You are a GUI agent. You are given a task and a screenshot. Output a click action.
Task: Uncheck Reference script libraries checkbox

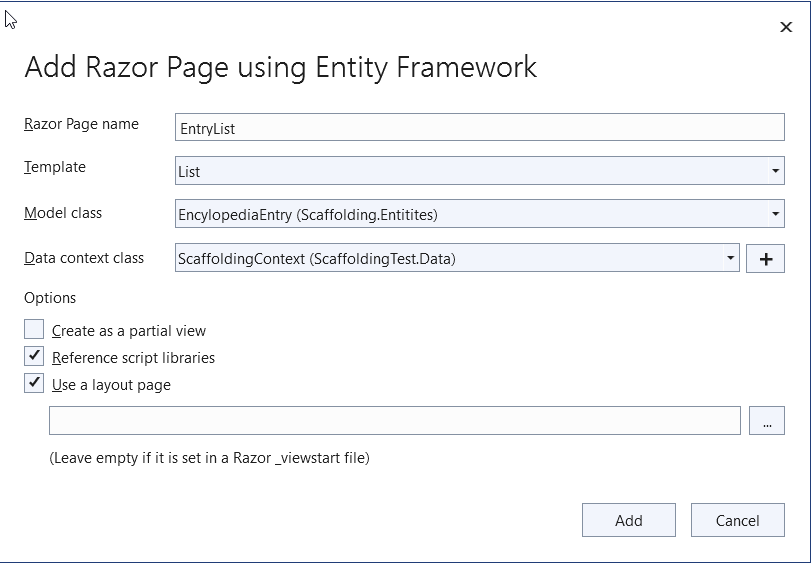34,356
